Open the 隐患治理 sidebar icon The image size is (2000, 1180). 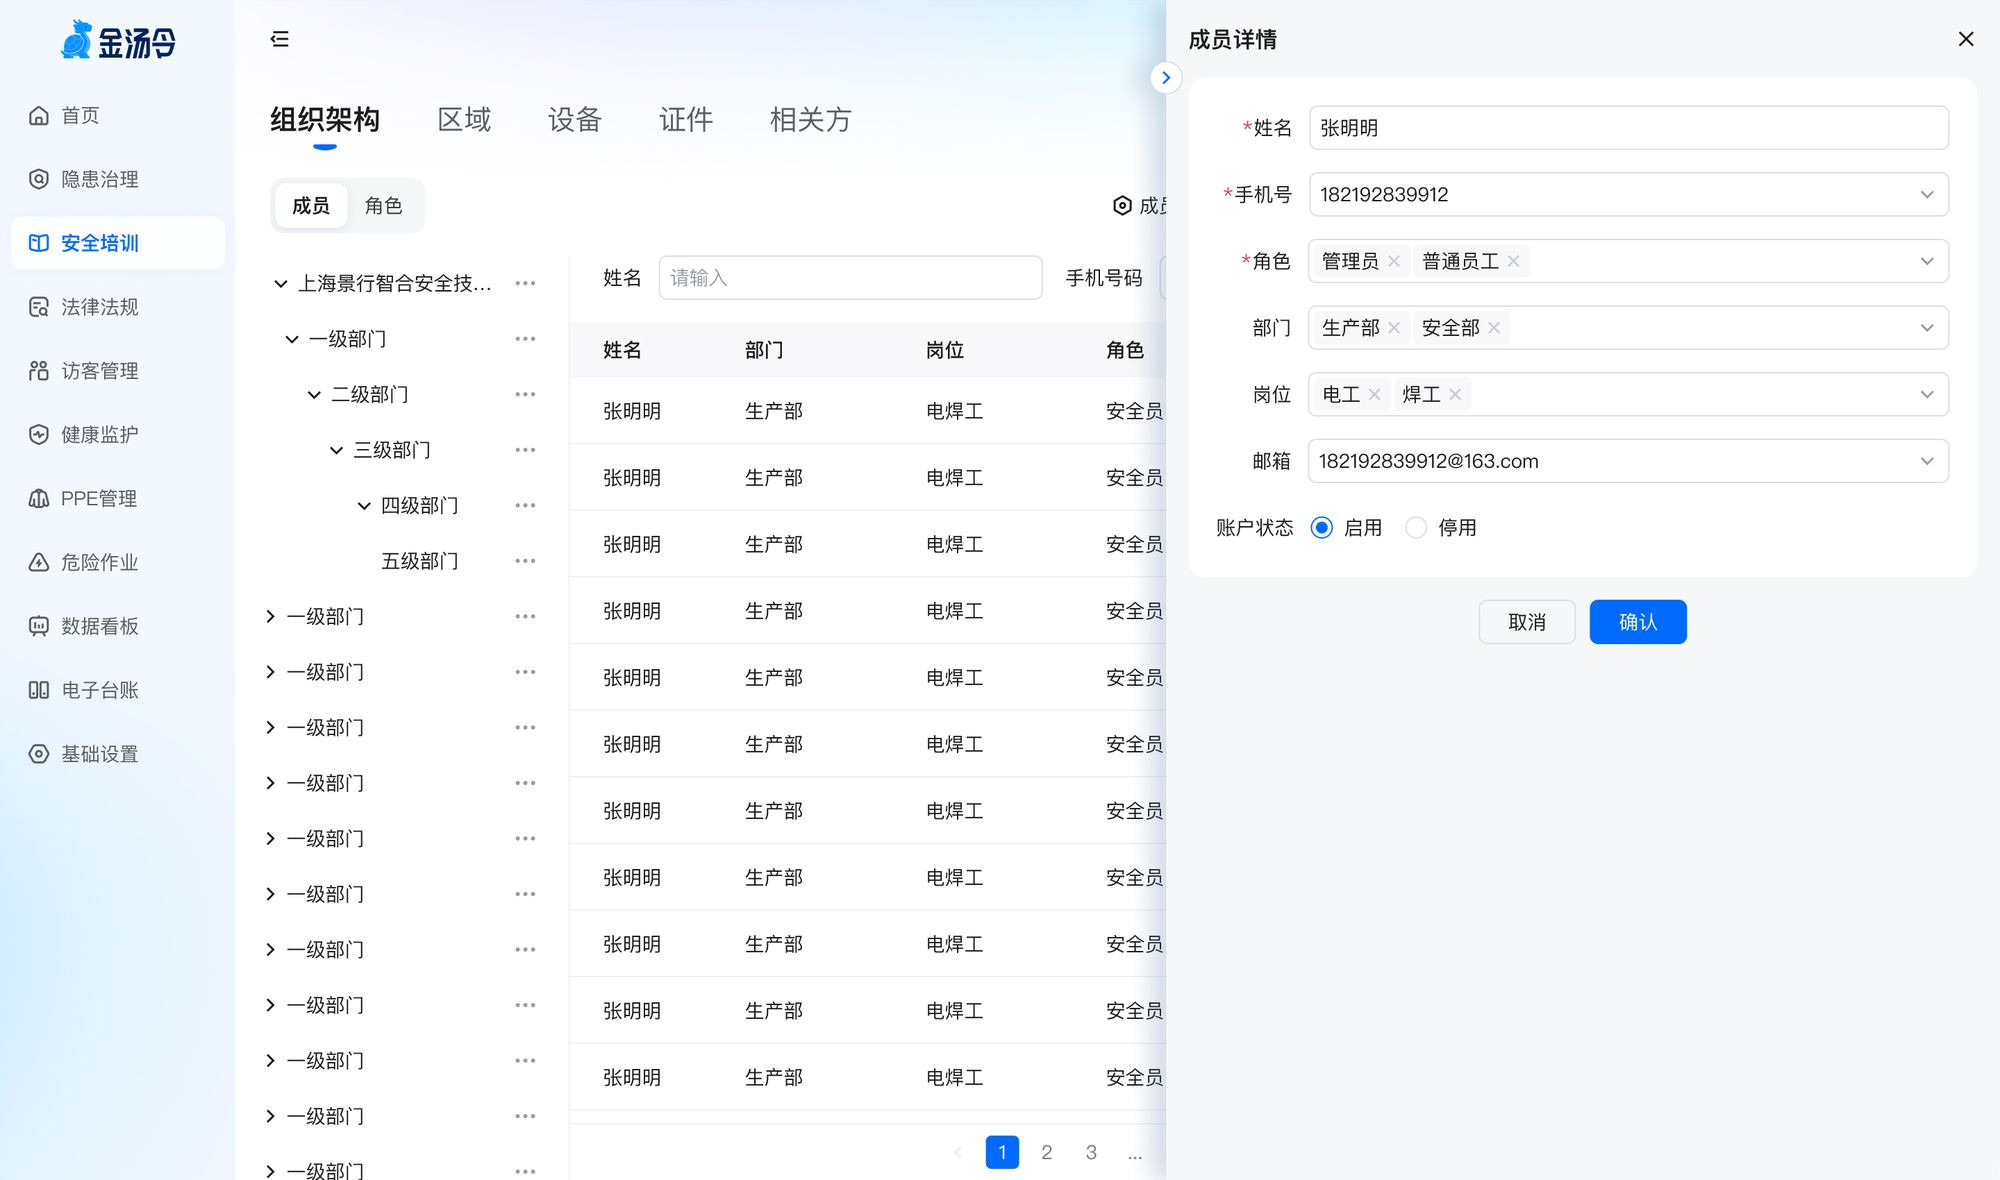point(39,179)
